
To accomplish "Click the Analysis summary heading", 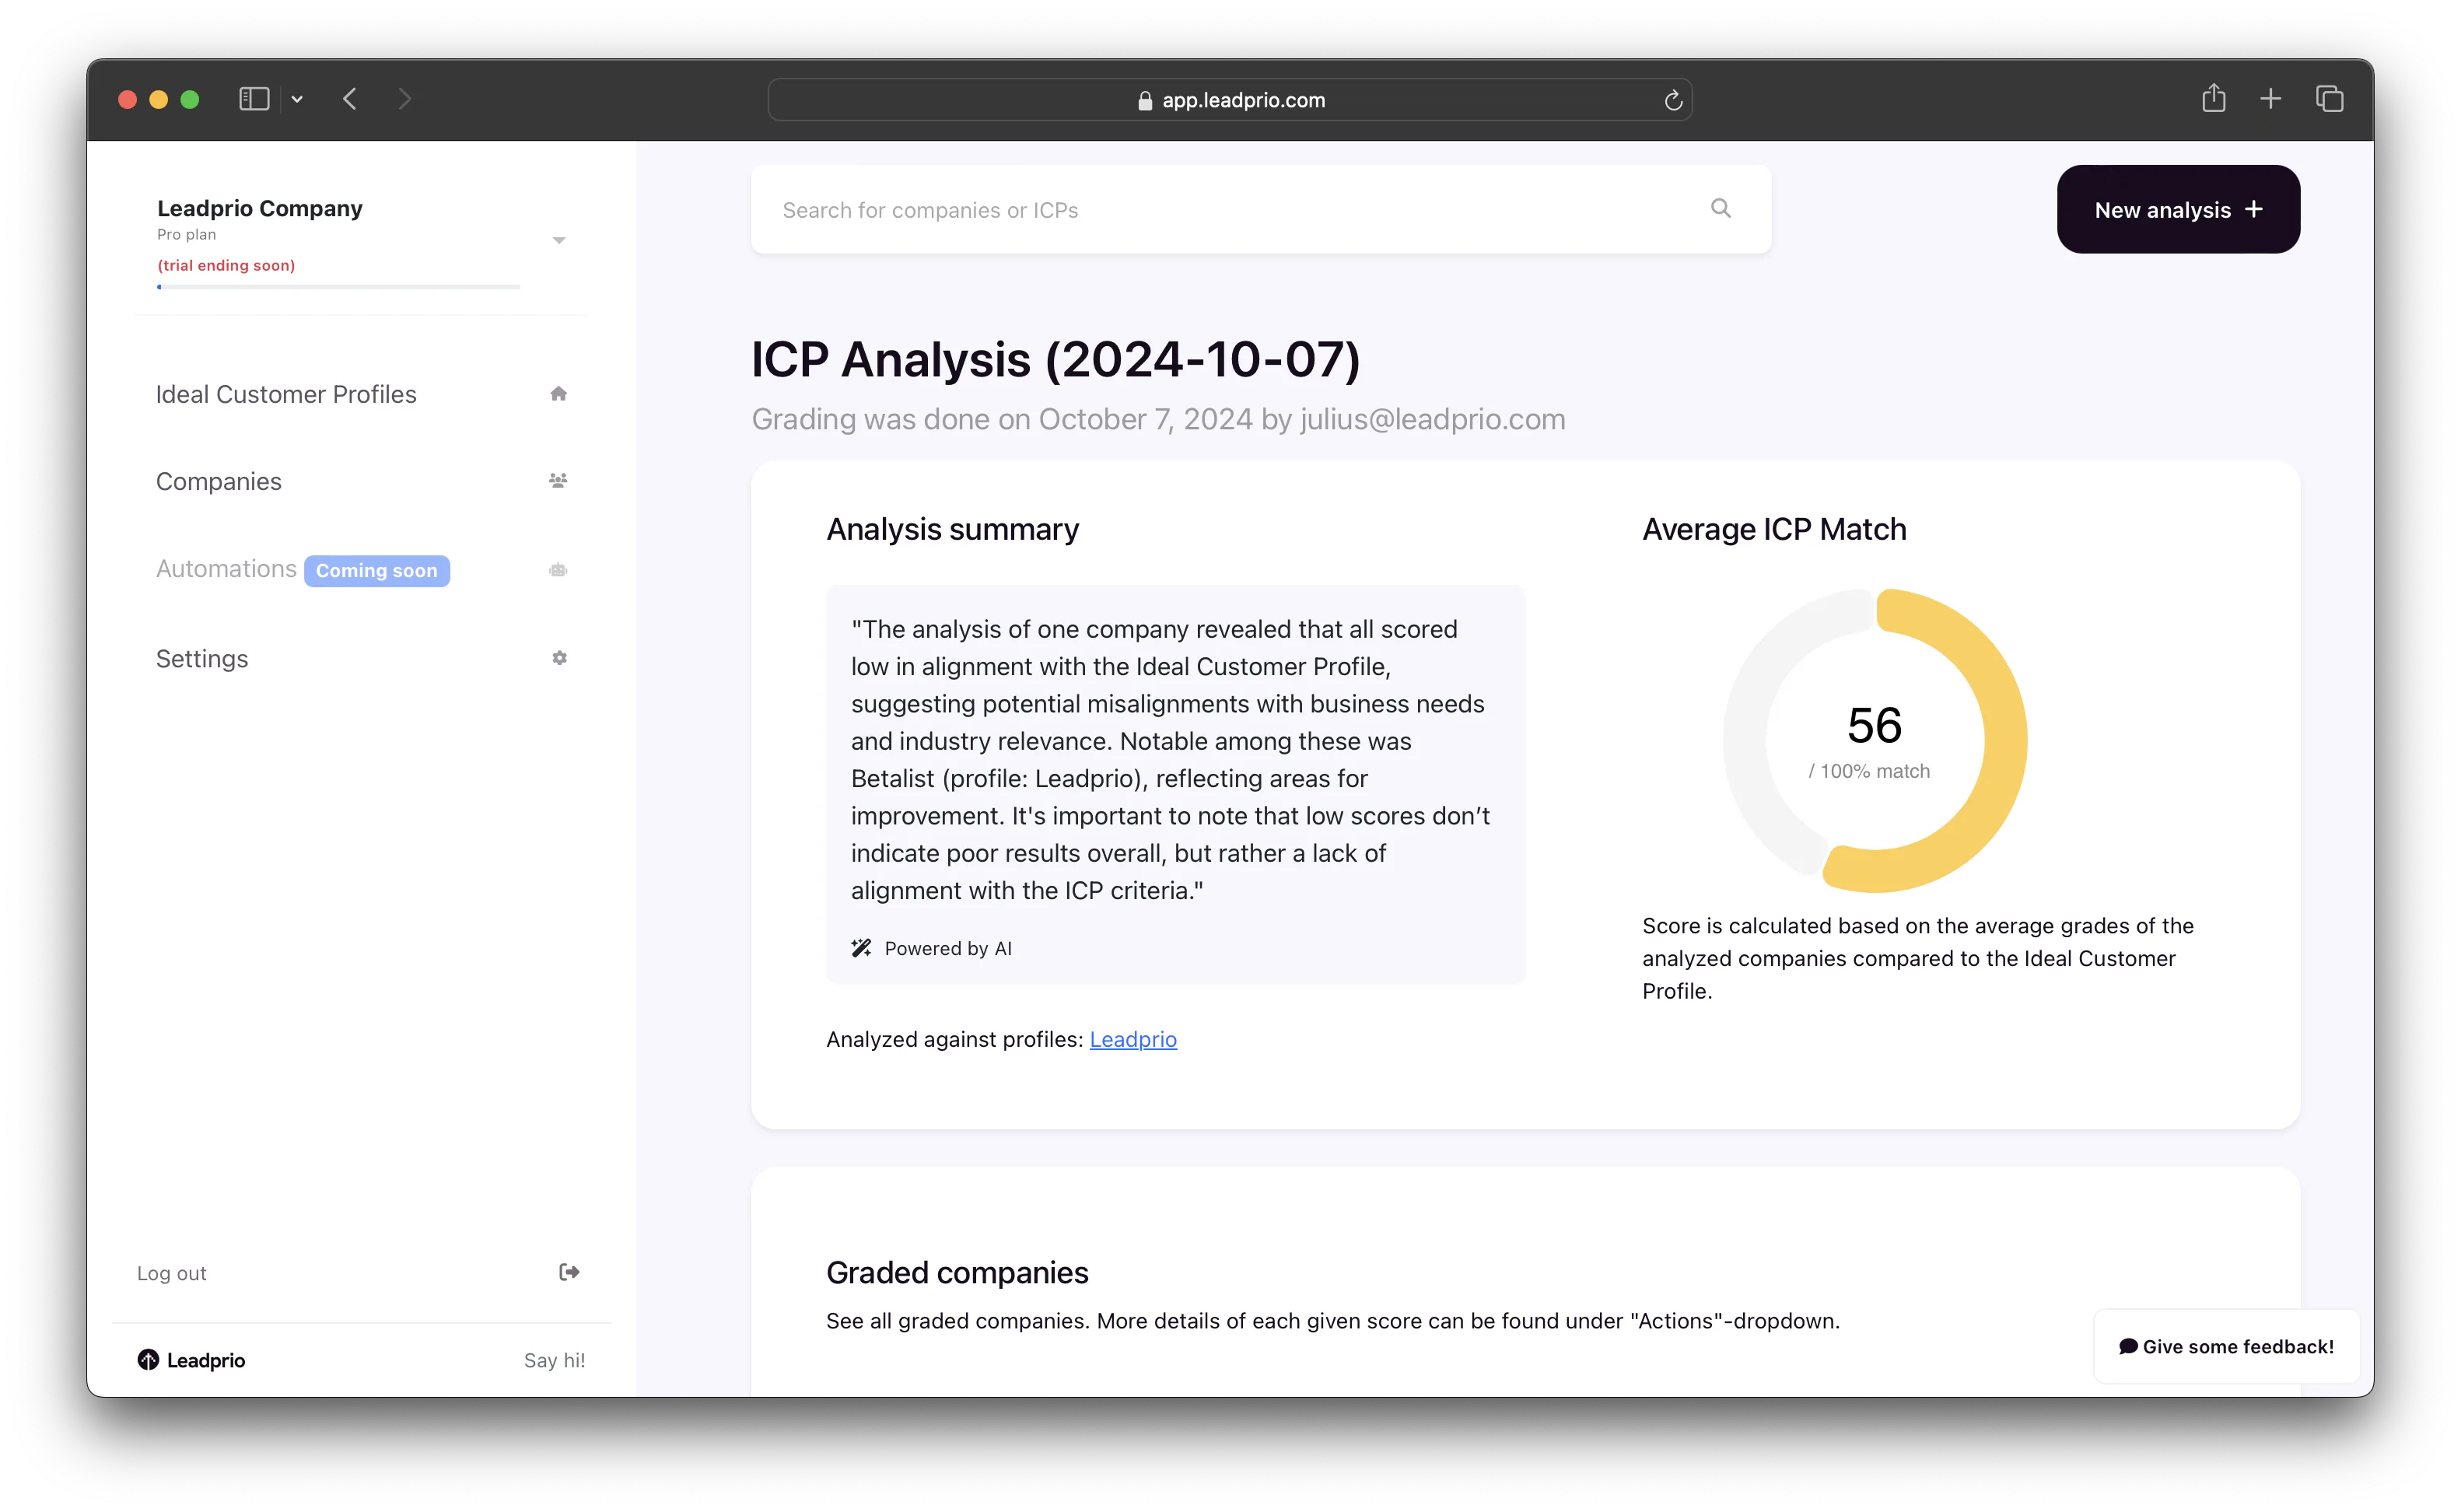I will click(x=952, y=529).
